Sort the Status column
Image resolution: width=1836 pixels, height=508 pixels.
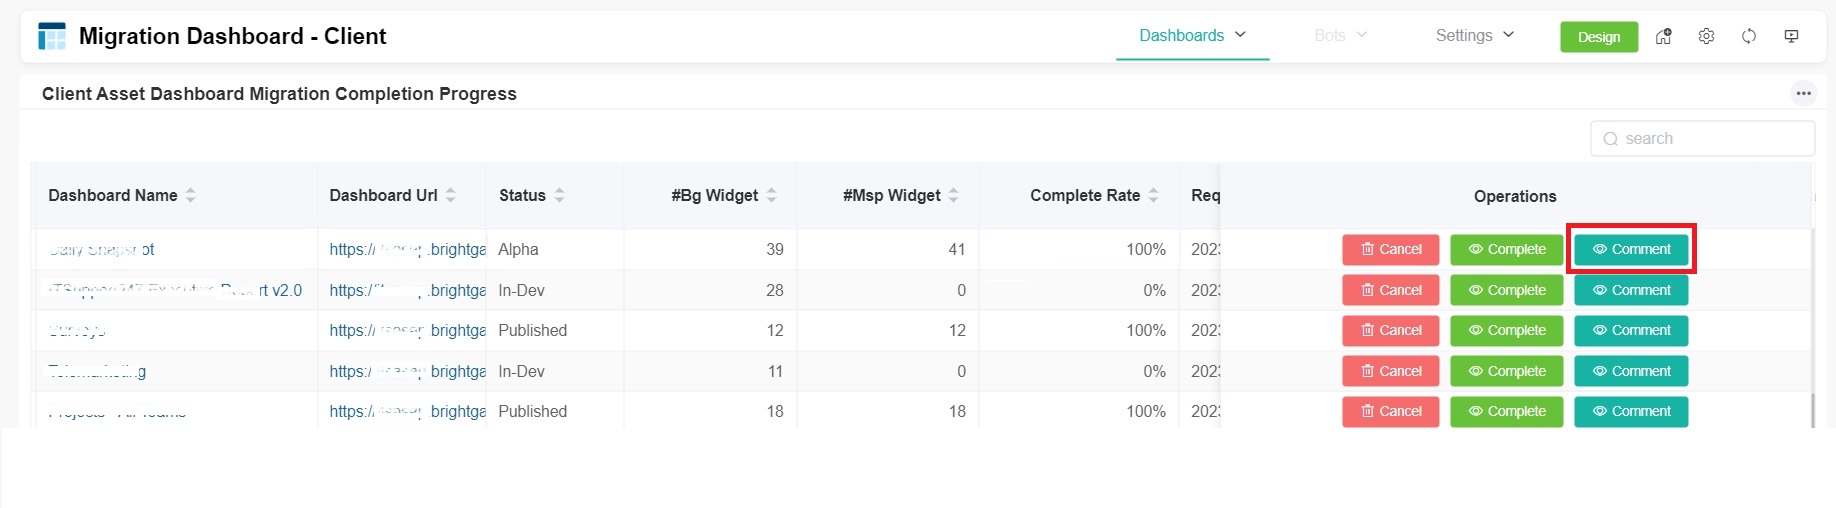coord(559,195)
